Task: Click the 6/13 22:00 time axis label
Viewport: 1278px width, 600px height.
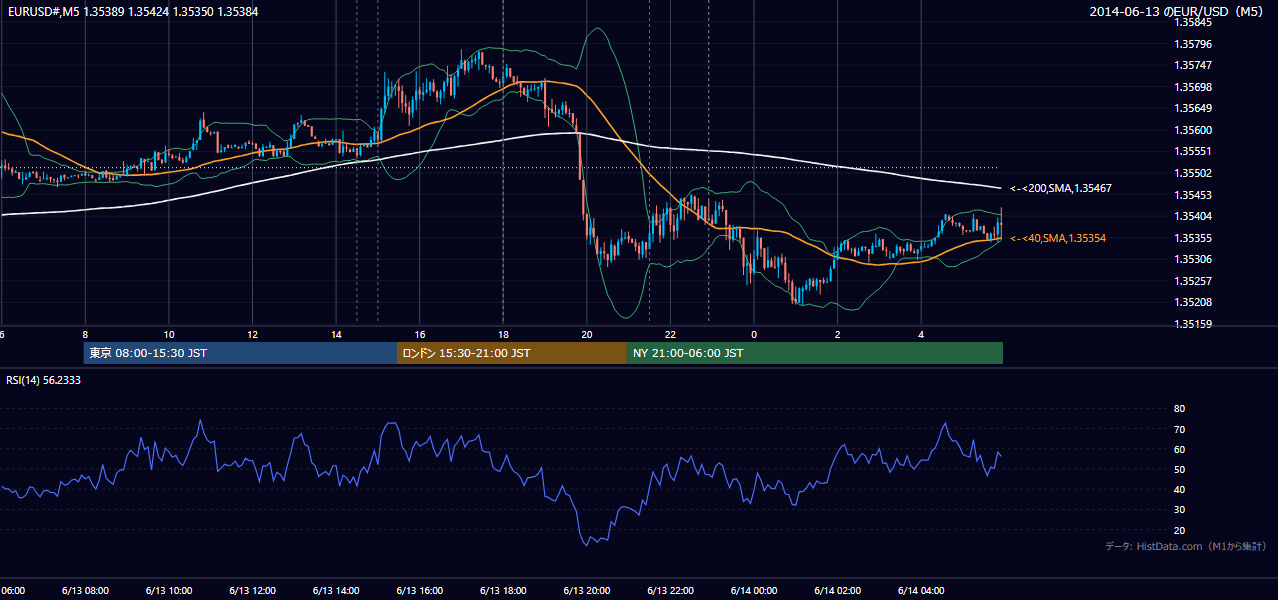Action: coord(670,590)
